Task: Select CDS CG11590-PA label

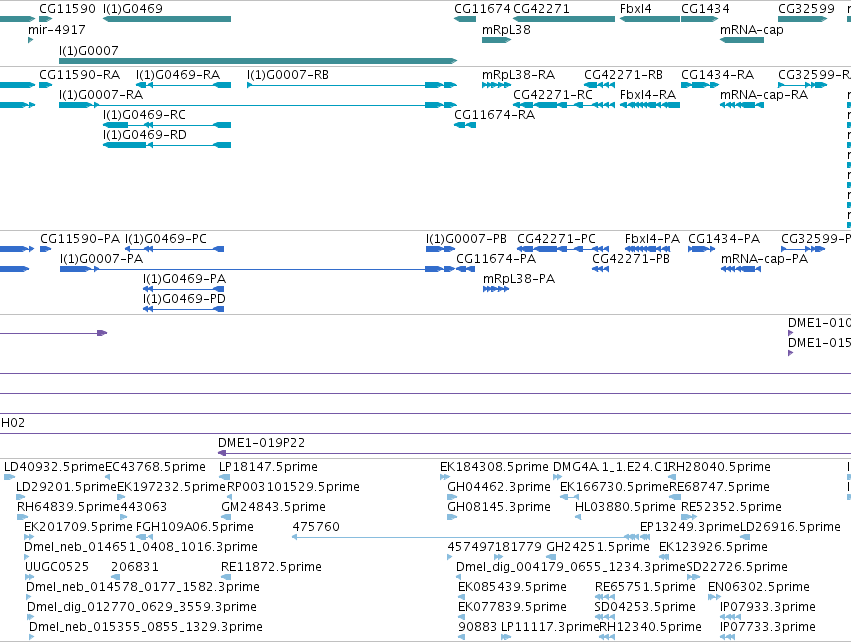Action: pos(80,239)
